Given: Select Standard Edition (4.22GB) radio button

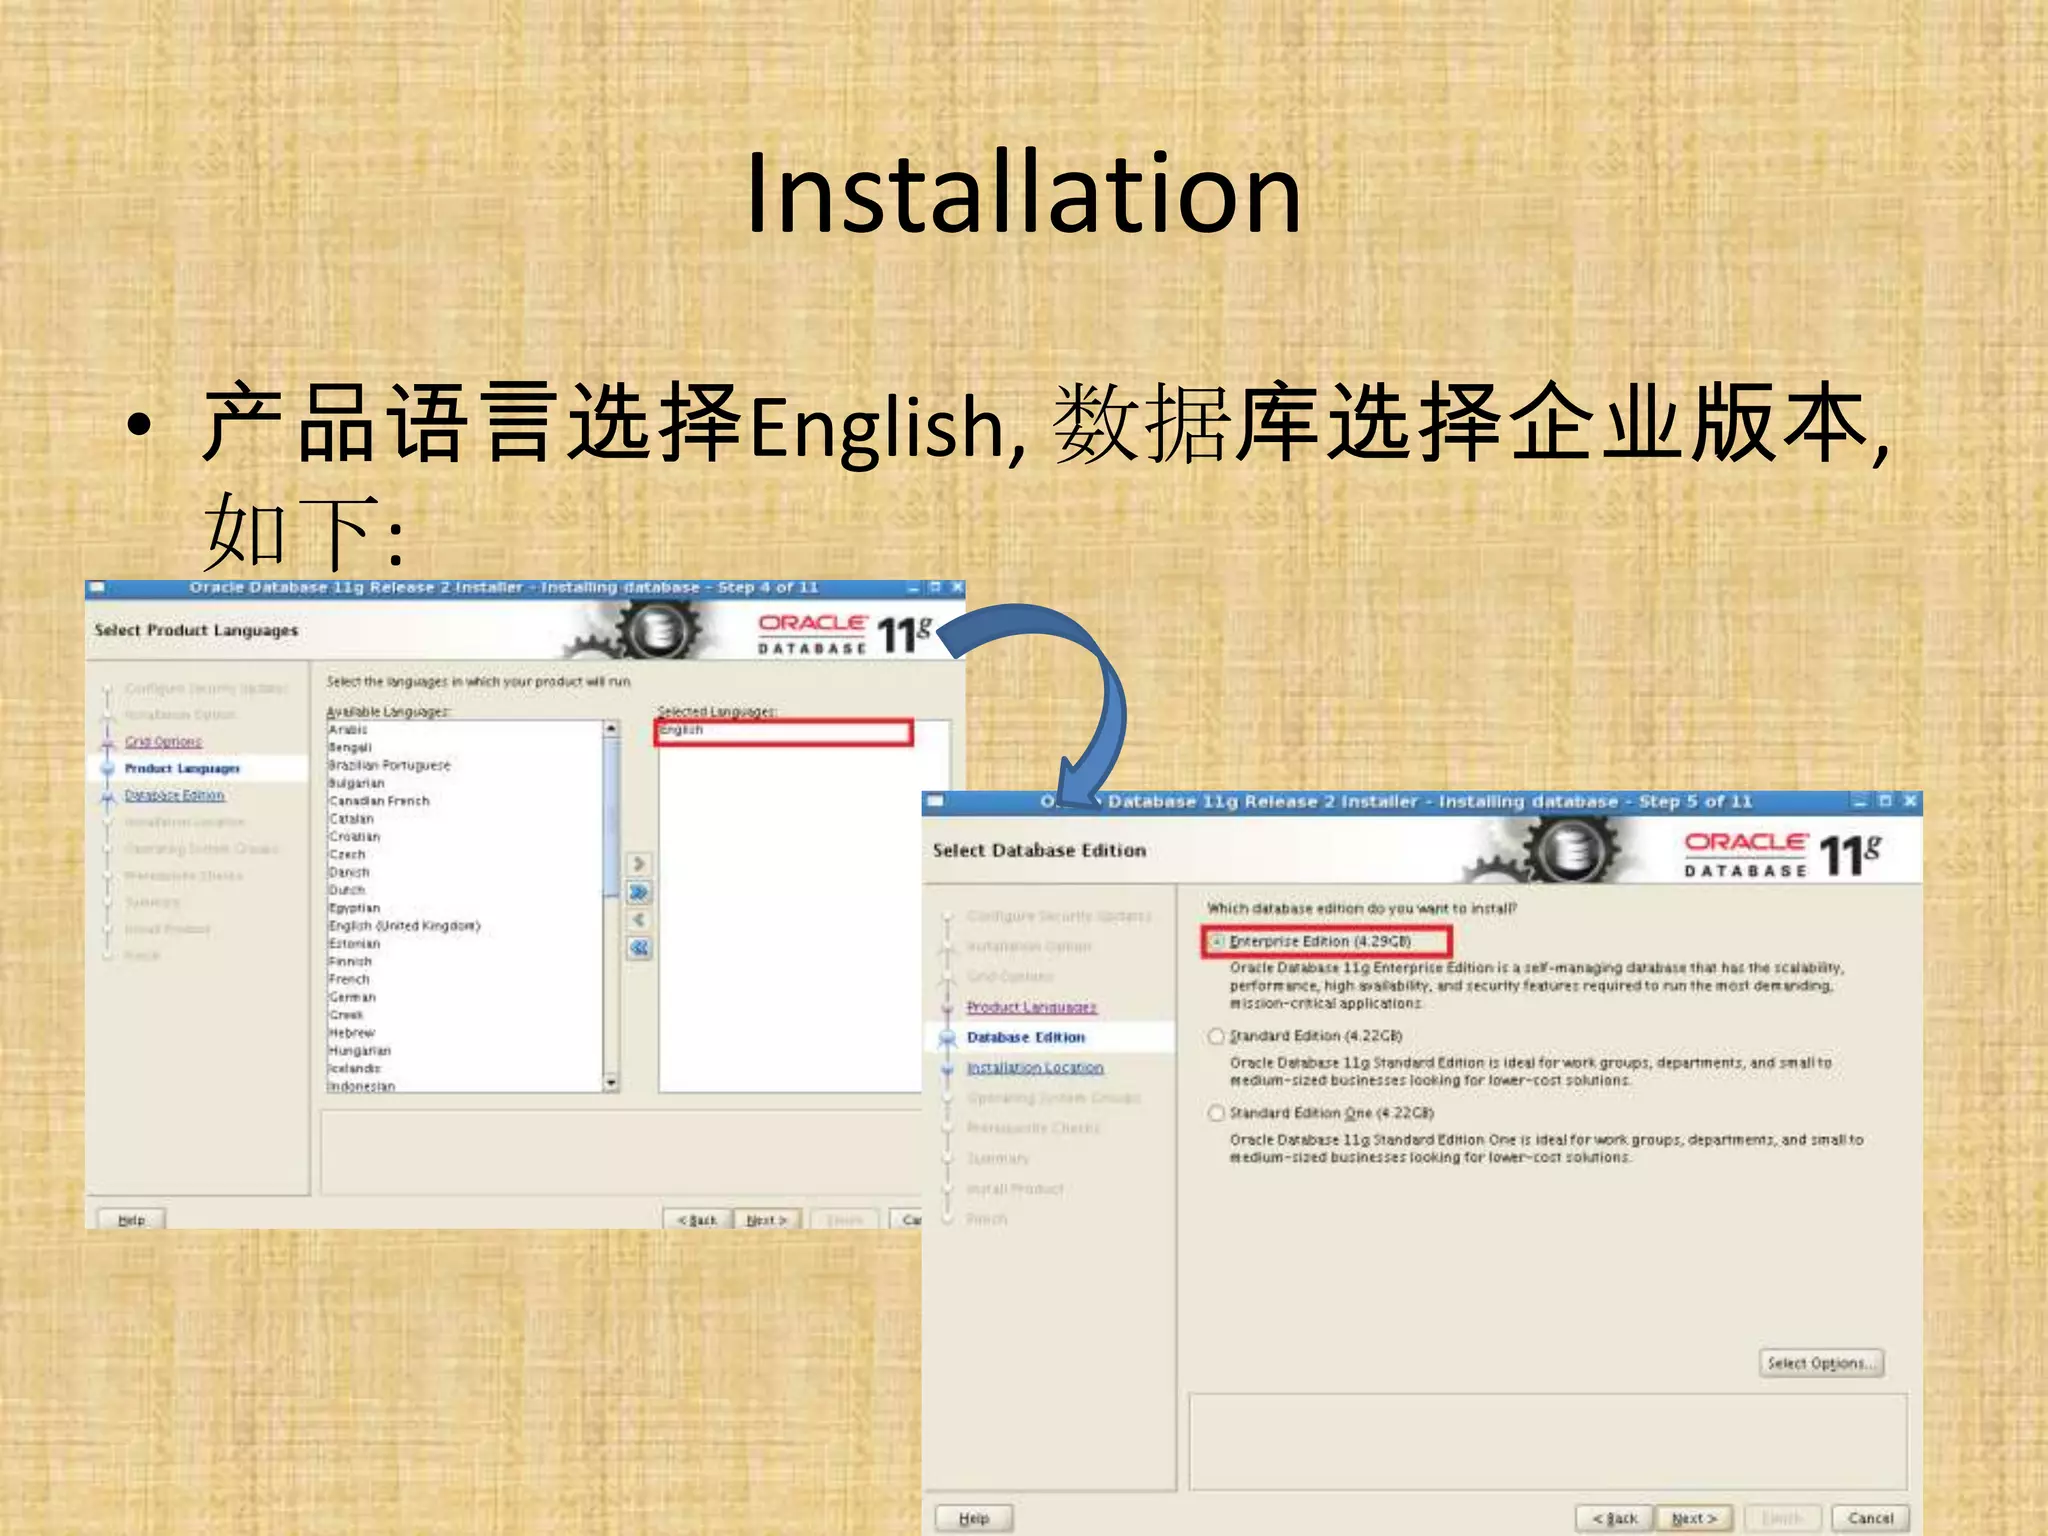Looking at the screenshot, I should 1216,1036.
